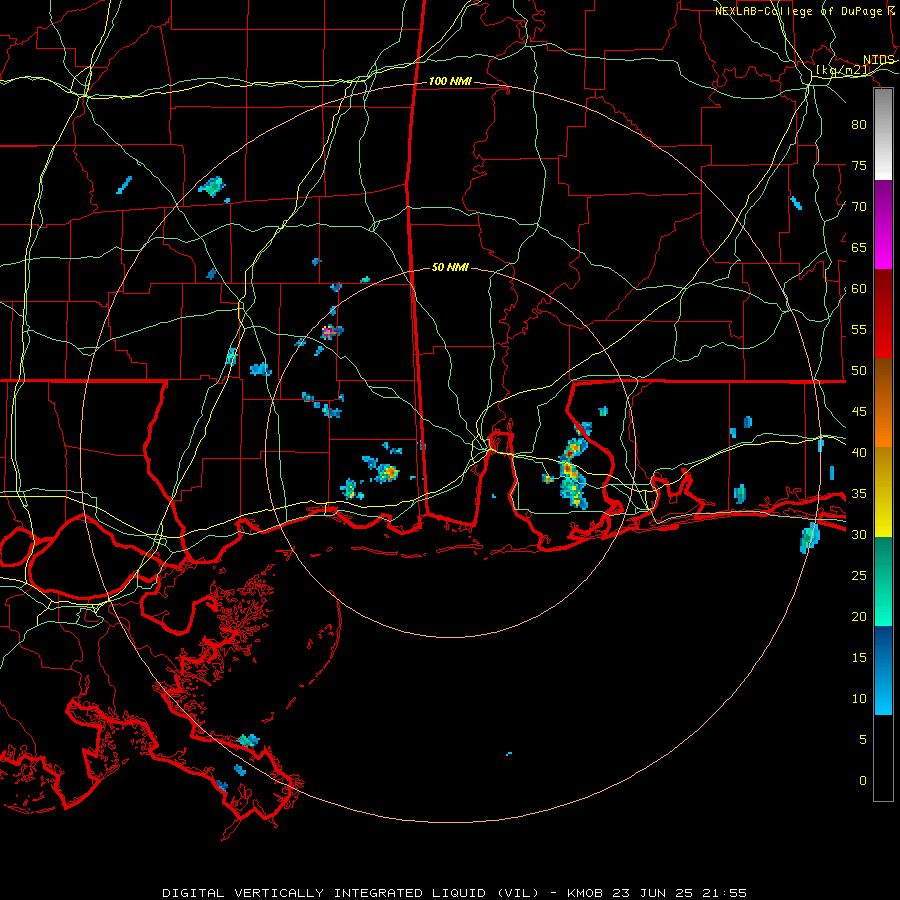Click the "NEXLAB-College of DuPage" credit text

point(798,11)
